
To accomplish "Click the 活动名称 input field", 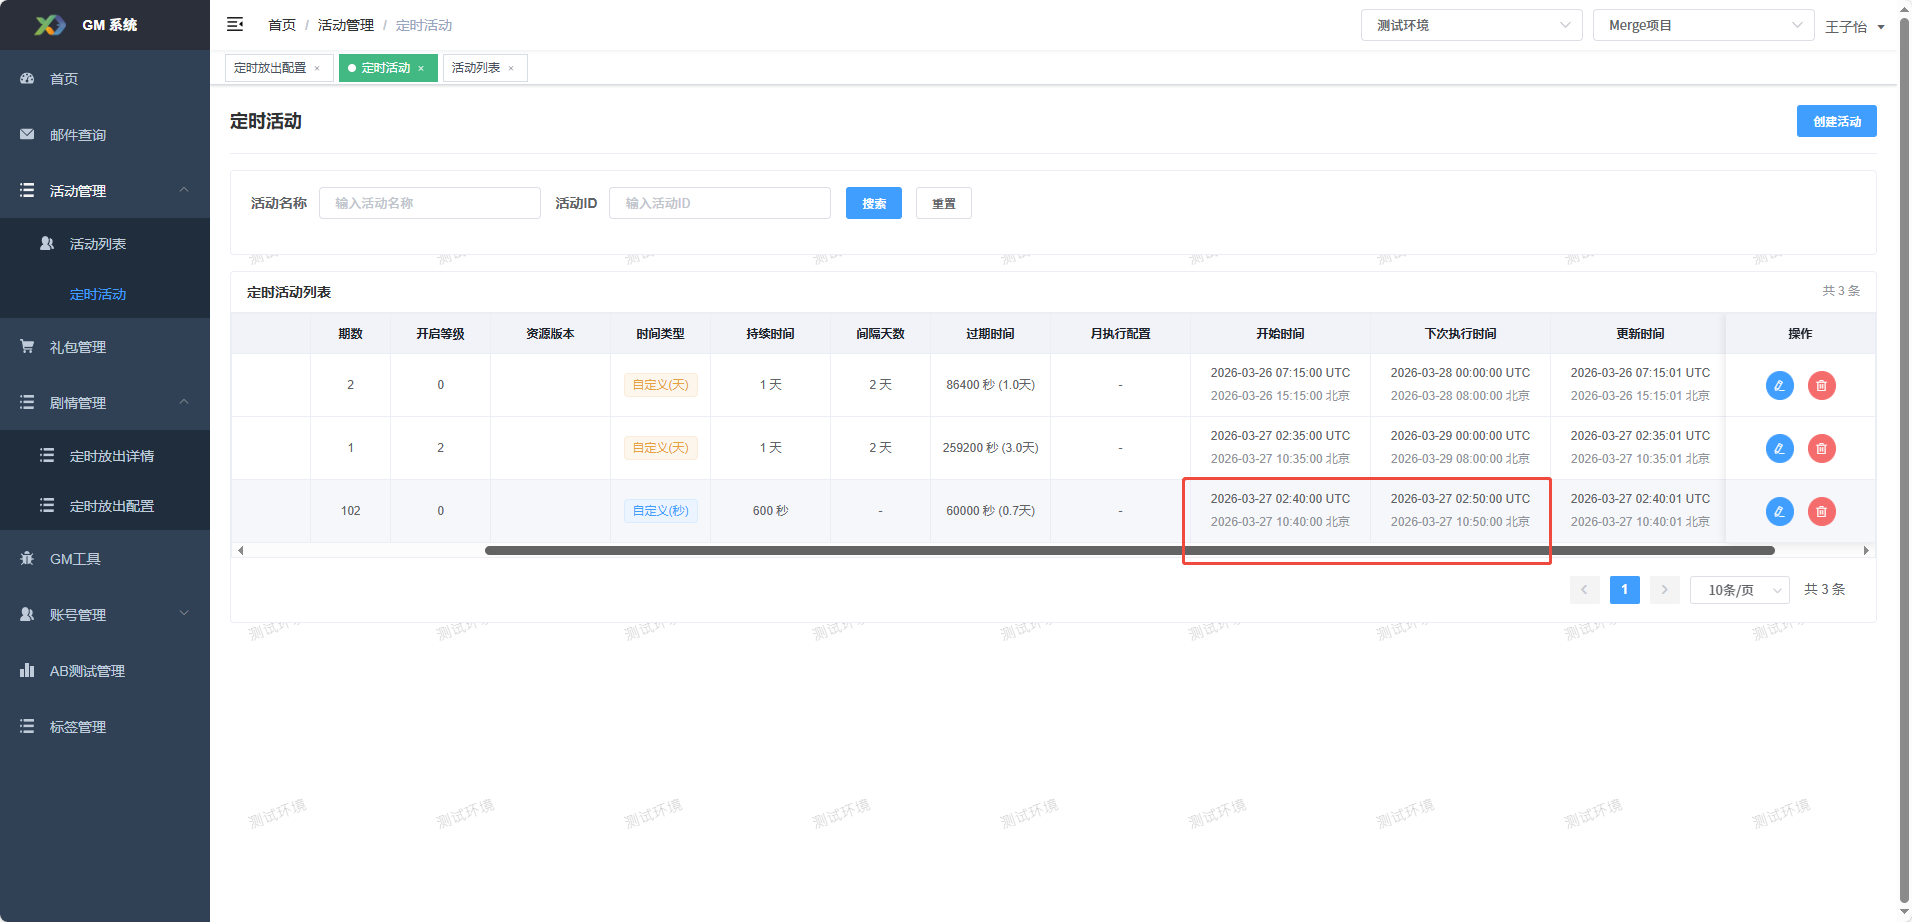I will coord(429,203).
